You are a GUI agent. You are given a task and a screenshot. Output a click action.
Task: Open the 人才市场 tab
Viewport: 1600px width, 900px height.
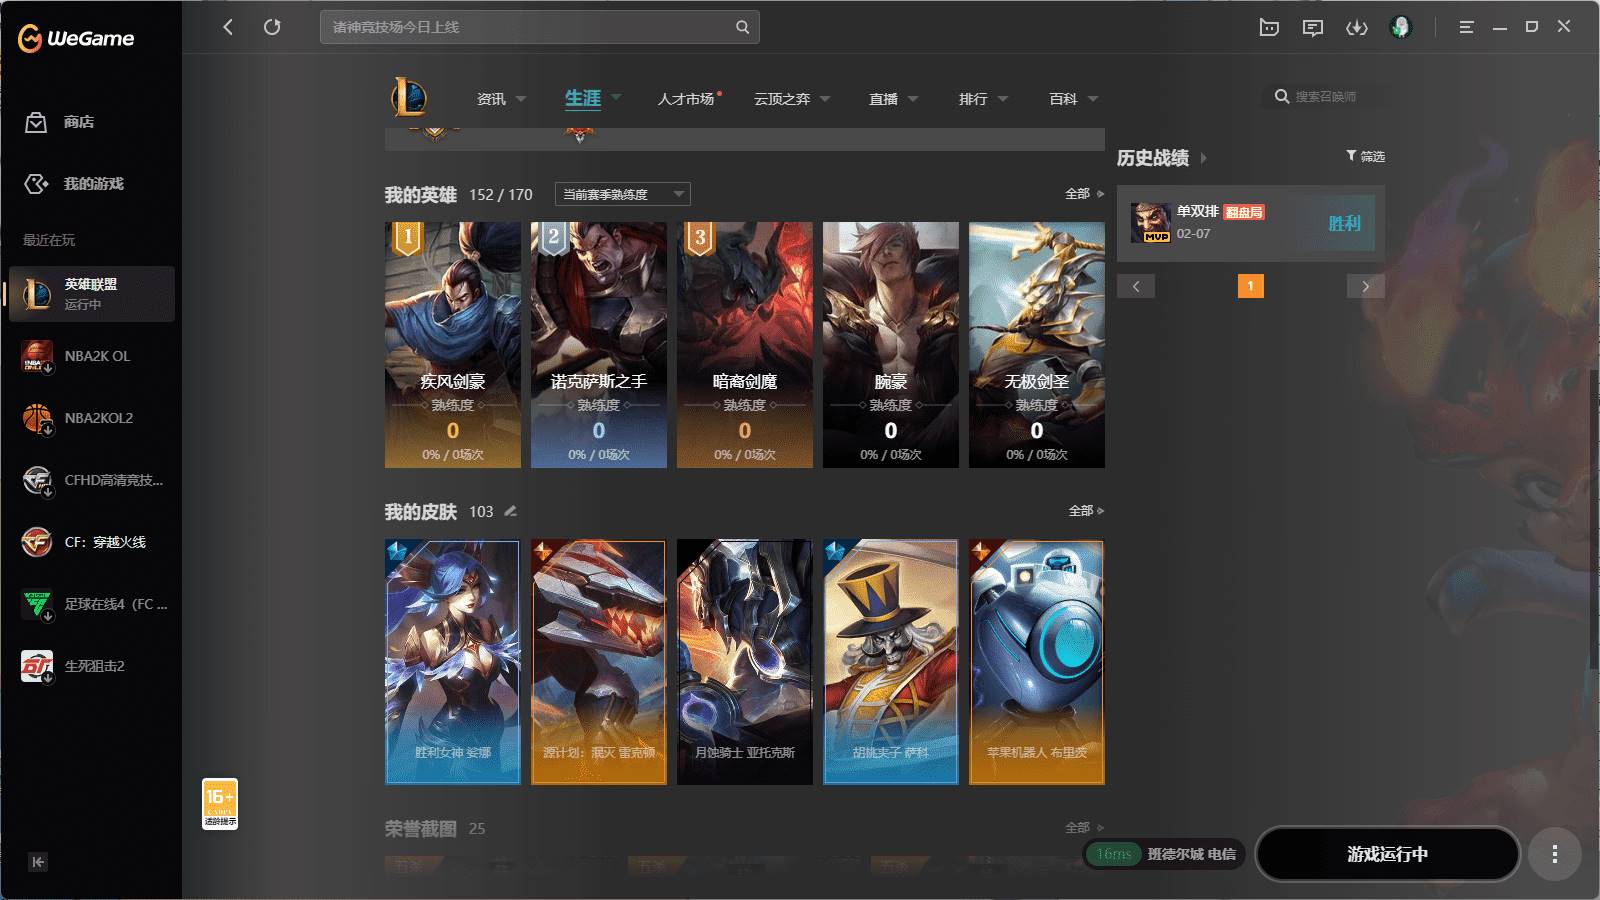click(686, 99)
